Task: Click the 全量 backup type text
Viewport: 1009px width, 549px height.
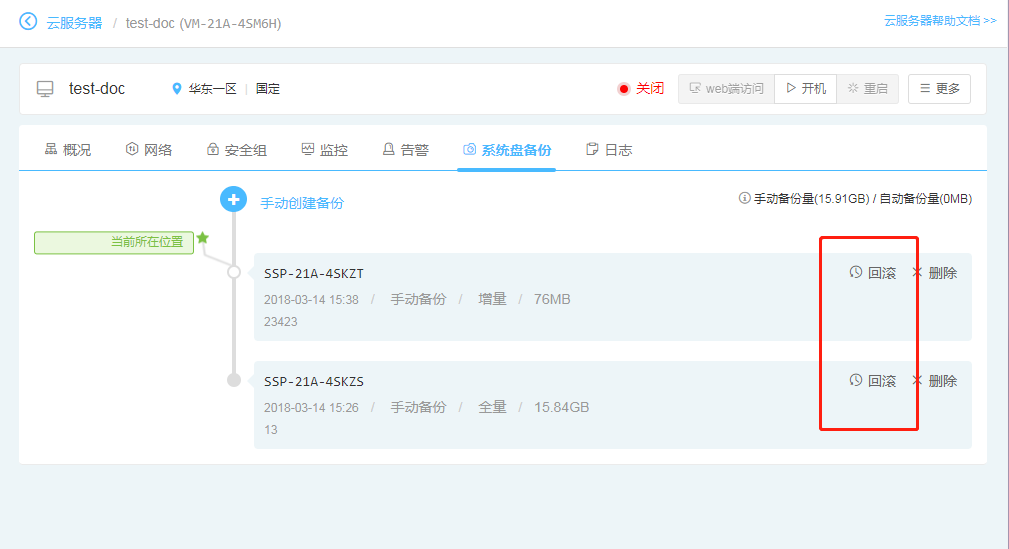Action: [492, 407]
